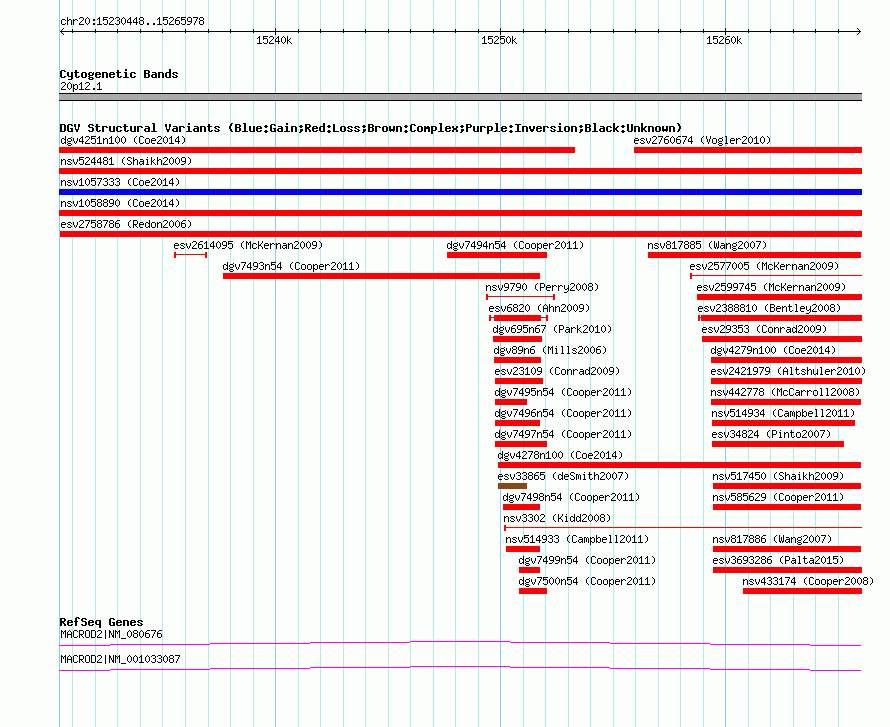Click the Cytogenetic Bands track title
Screen dimensions: 890x727
pyautogui.click(x=119, y=74)
